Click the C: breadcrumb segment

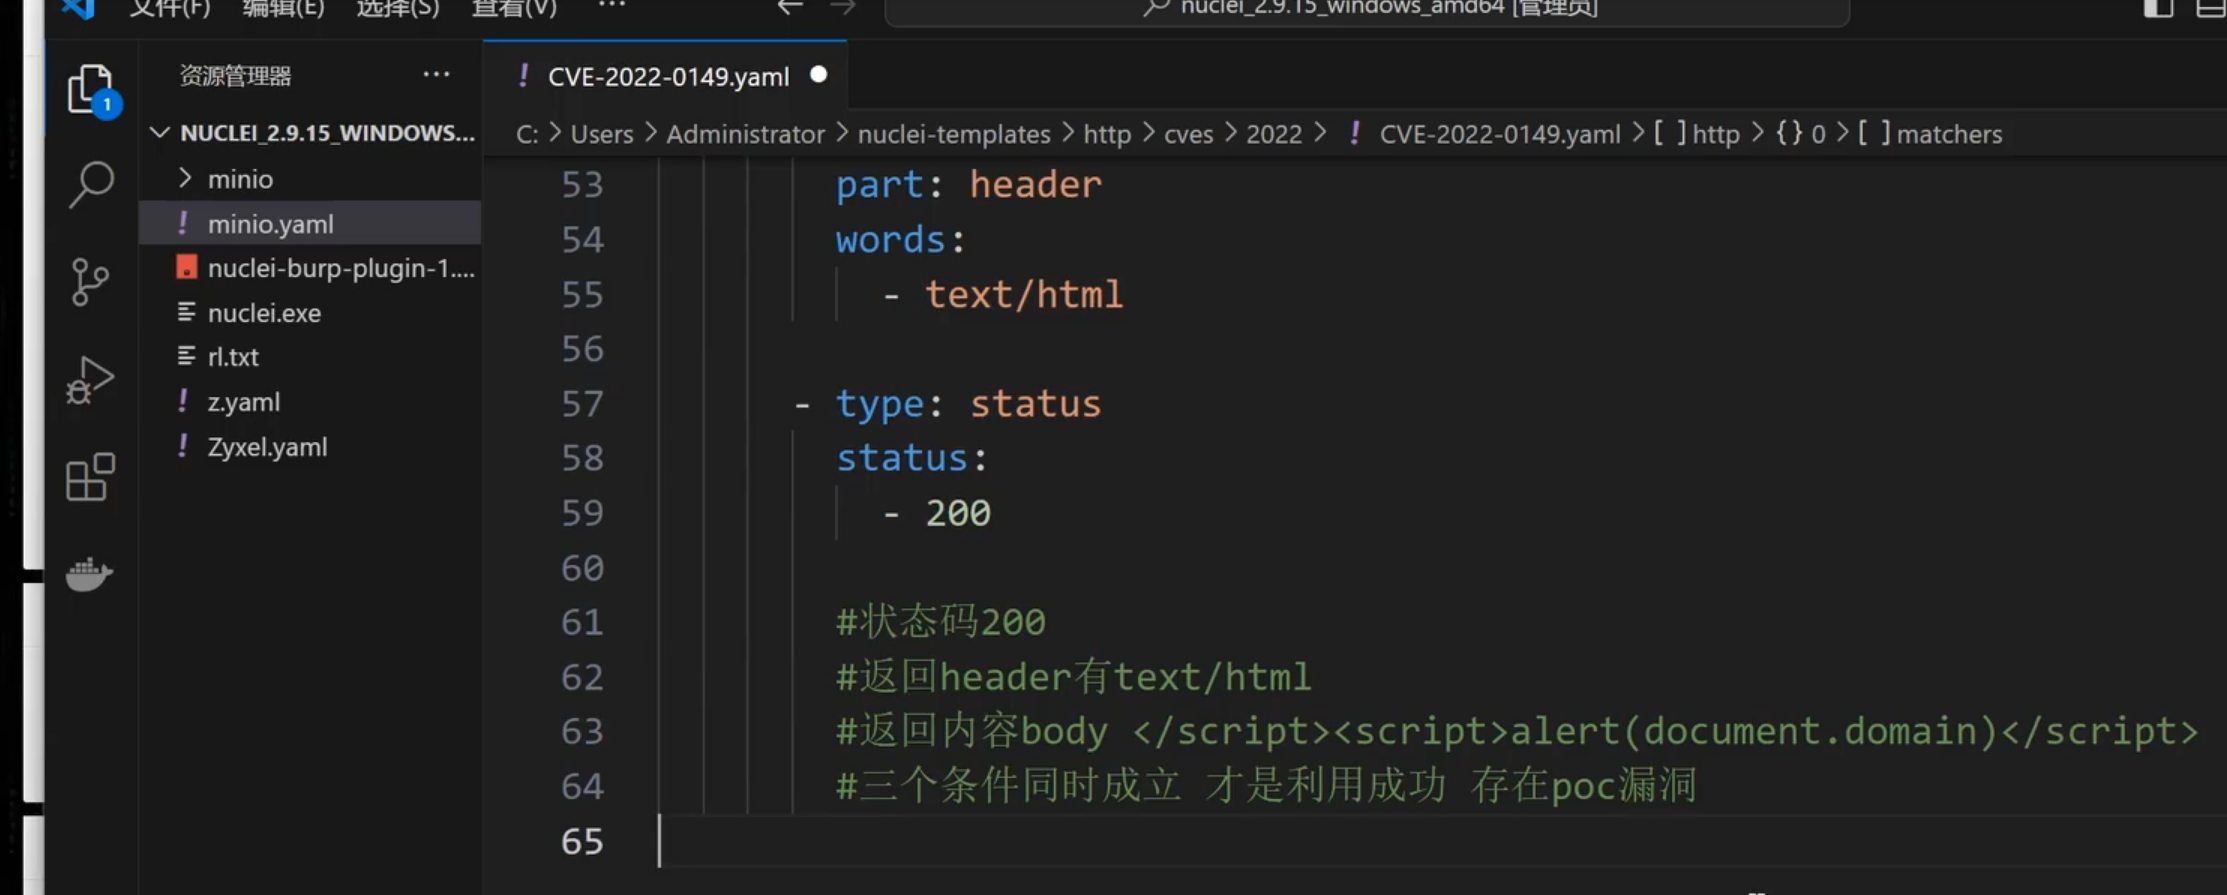(527, 134)
